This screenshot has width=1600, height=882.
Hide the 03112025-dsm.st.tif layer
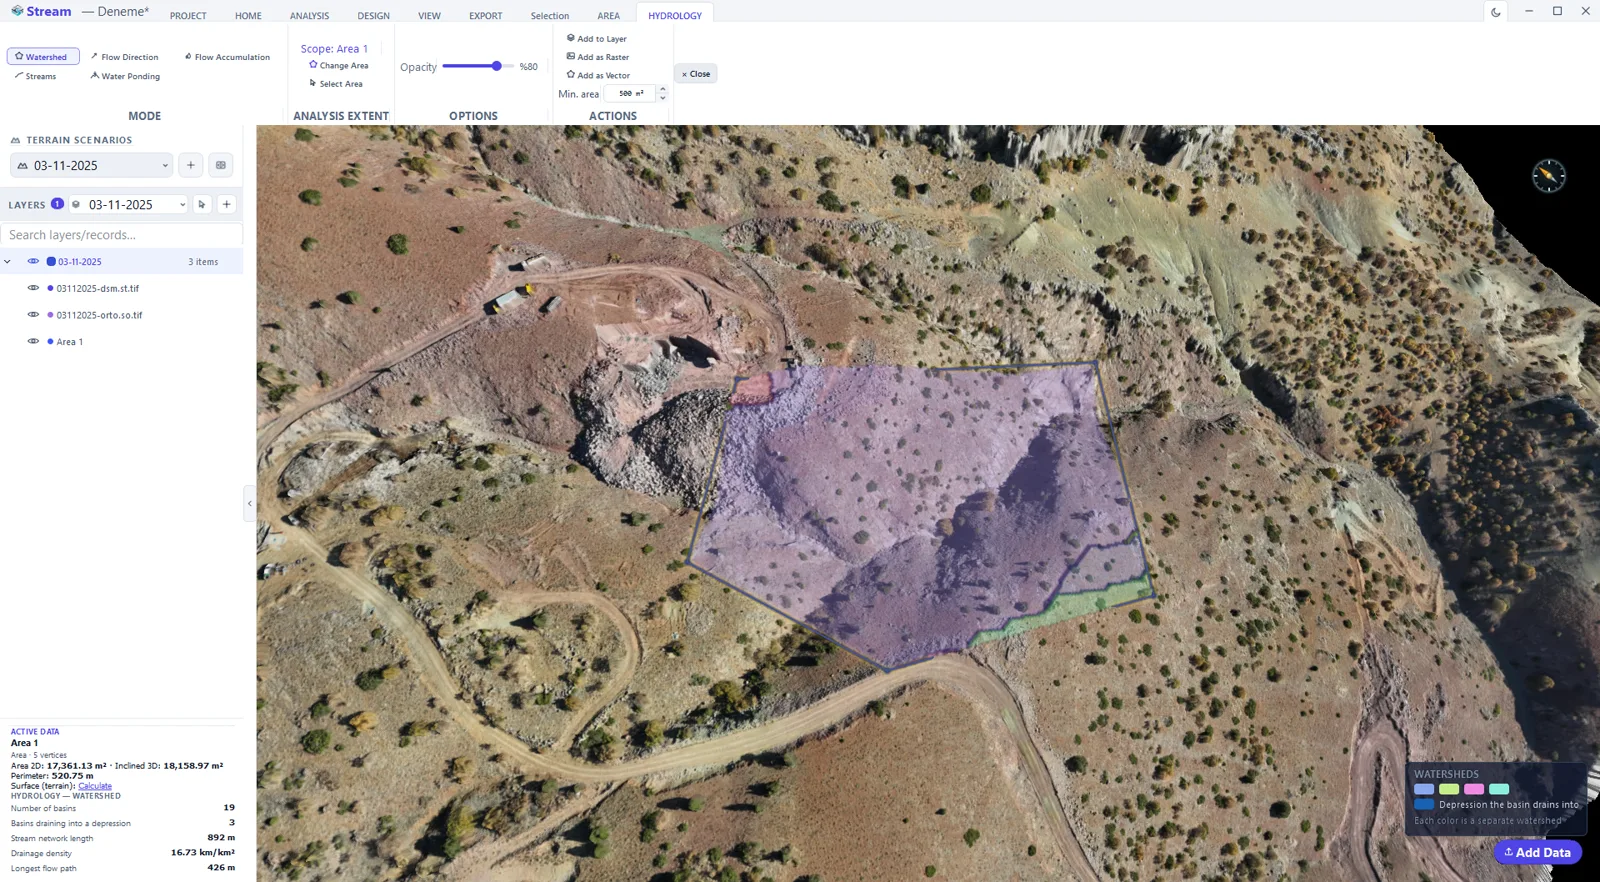click(33, 288)
